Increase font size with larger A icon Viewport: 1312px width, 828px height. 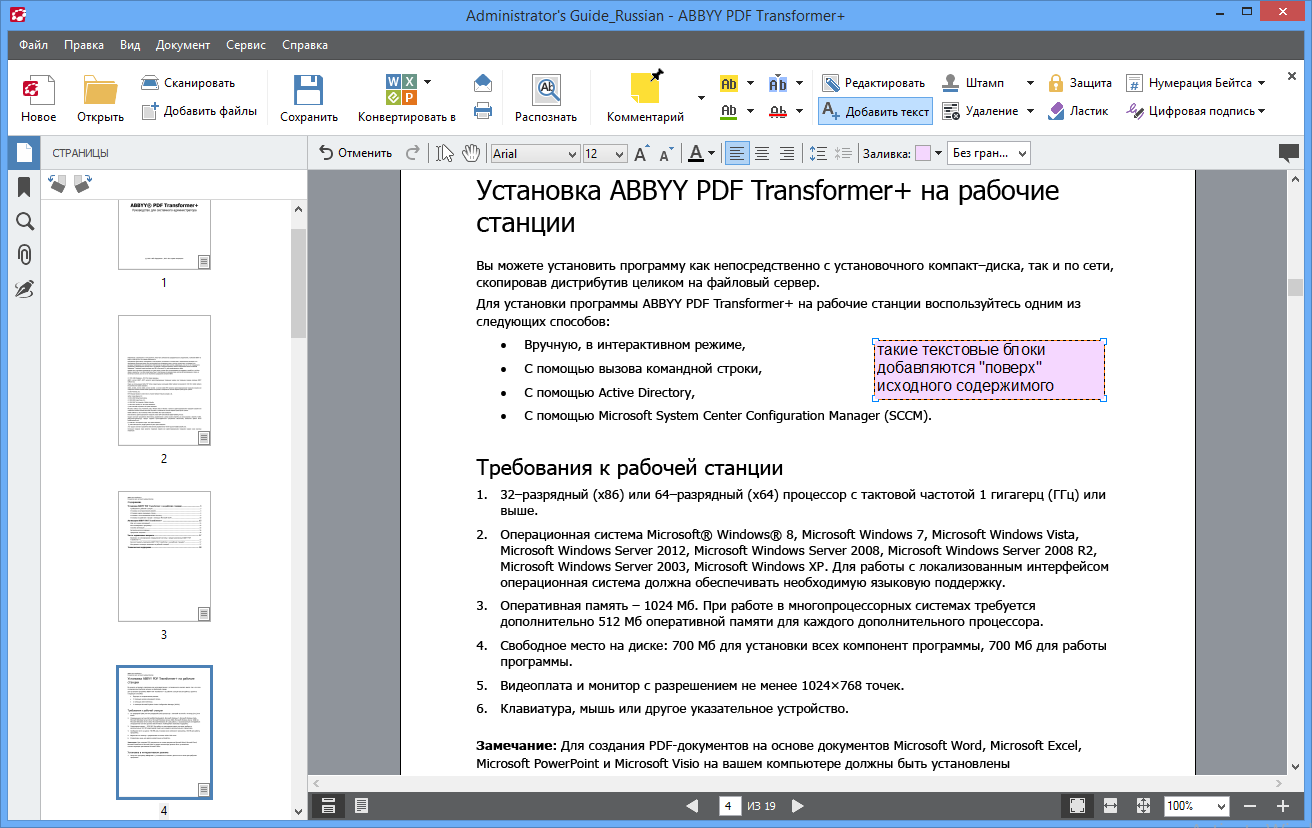pos(642,153)
